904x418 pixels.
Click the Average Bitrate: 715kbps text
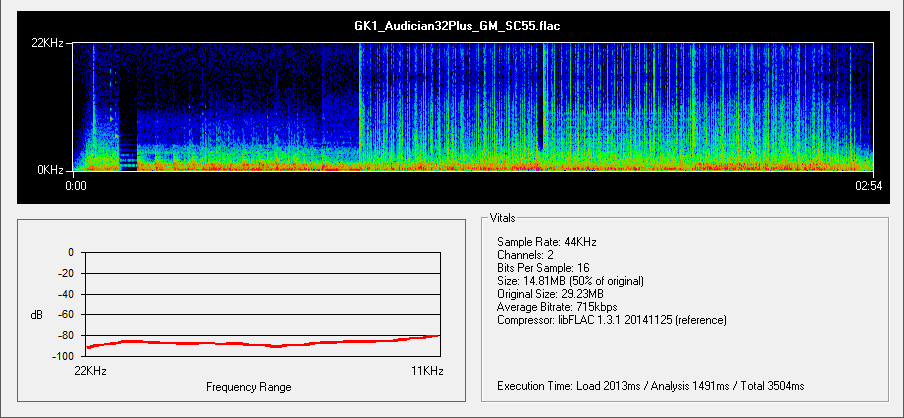[x=557, y=307]
